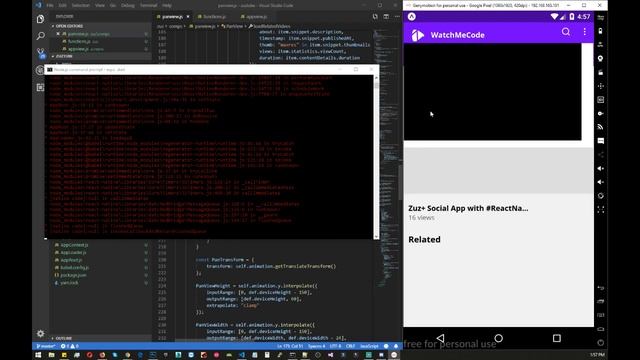Open the Manage gear in VS Code
640x360 pixels.
40,333
